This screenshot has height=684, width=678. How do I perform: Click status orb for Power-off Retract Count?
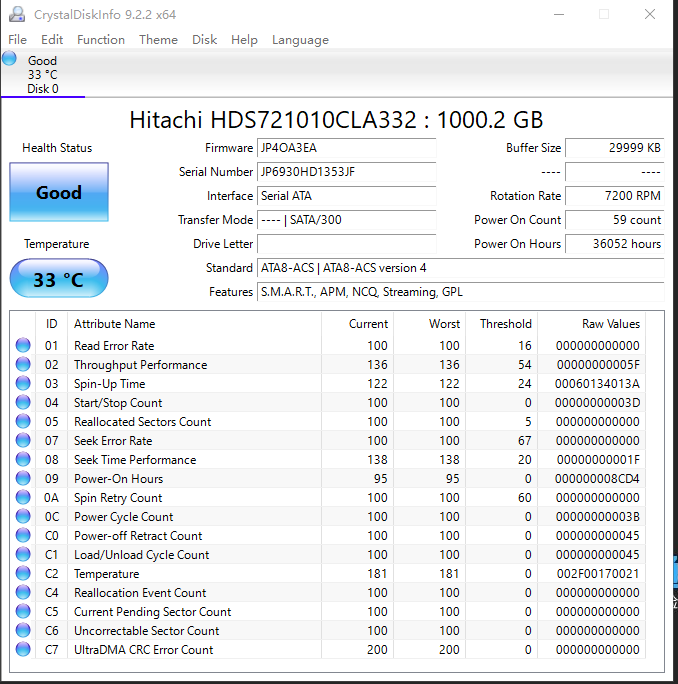tap(23, 535)
